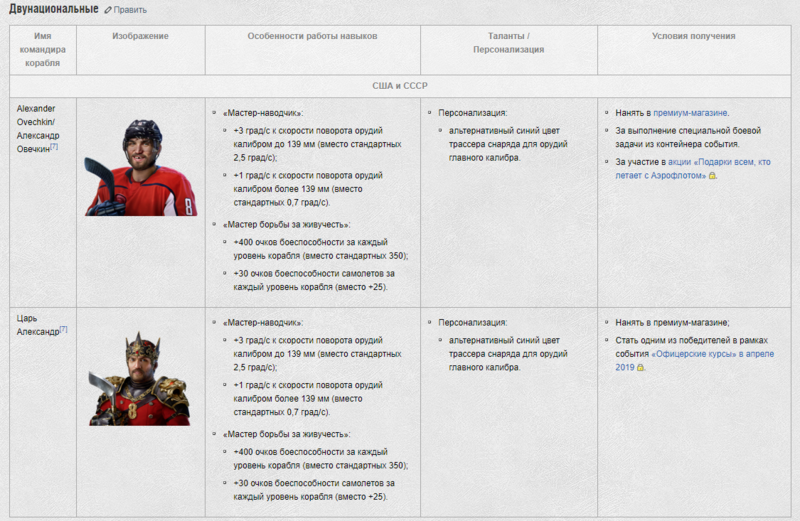
Task: Click the pencil icon next to Править
Action: click(108, 10)
